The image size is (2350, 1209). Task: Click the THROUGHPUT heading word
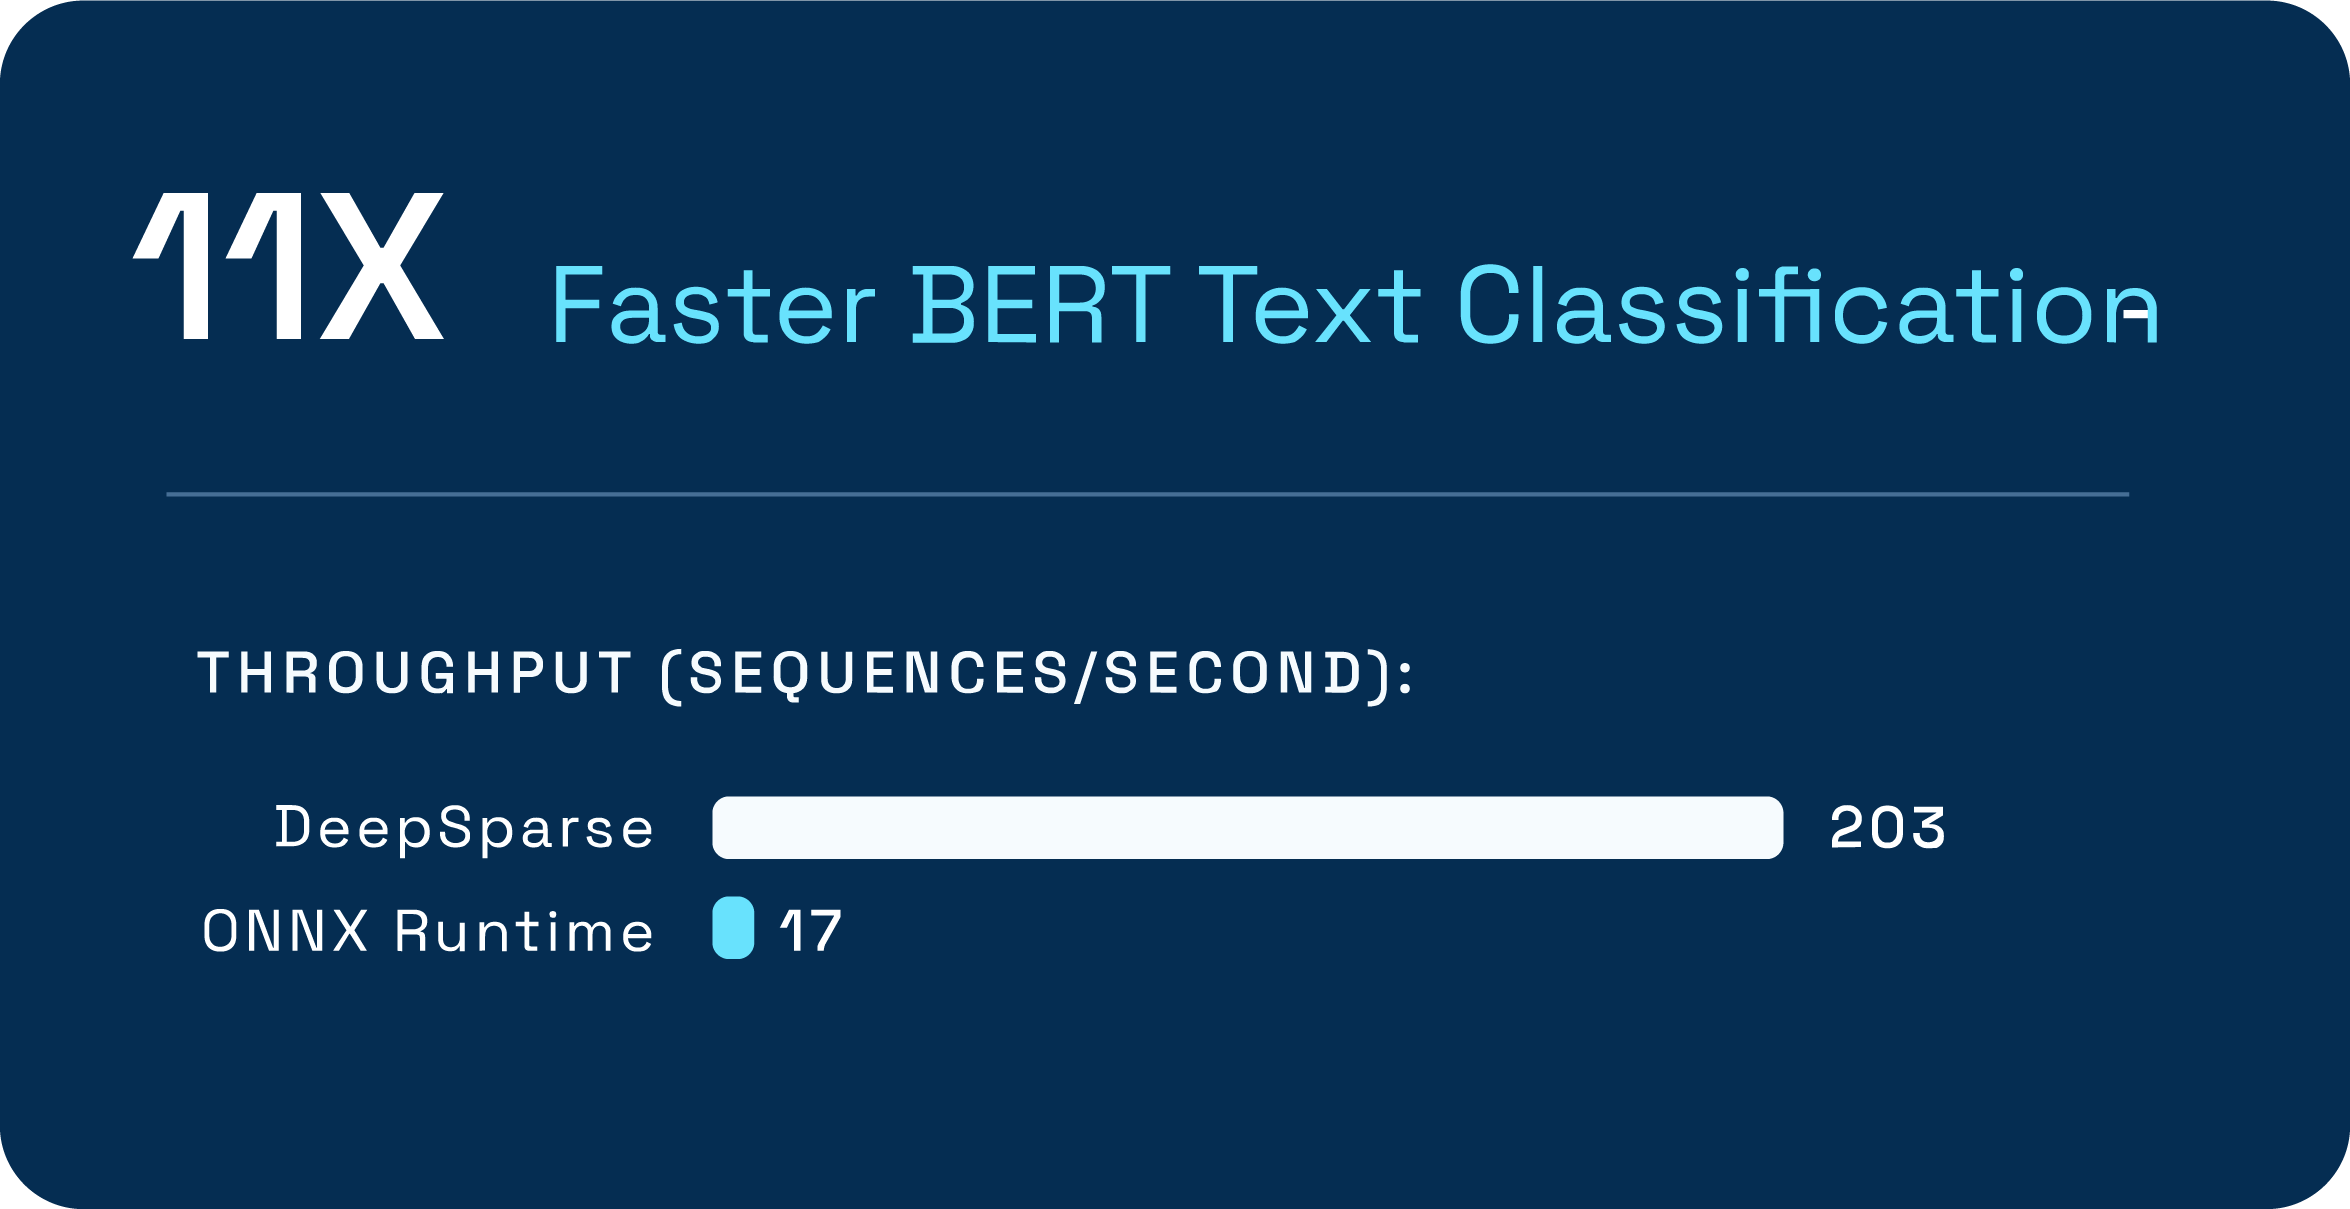tap(415, 672)
